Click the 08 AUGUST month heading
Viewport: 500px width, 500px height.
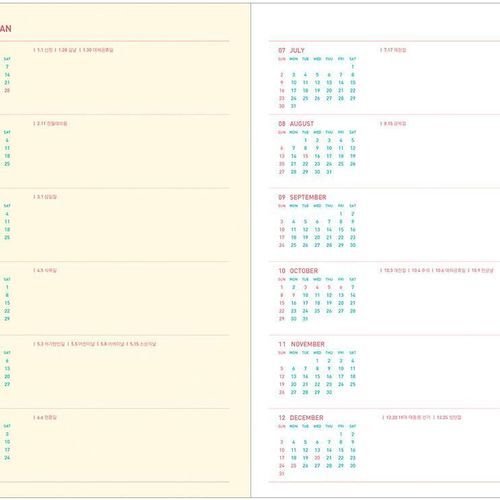pyautogui.click(x=296, y=124)
